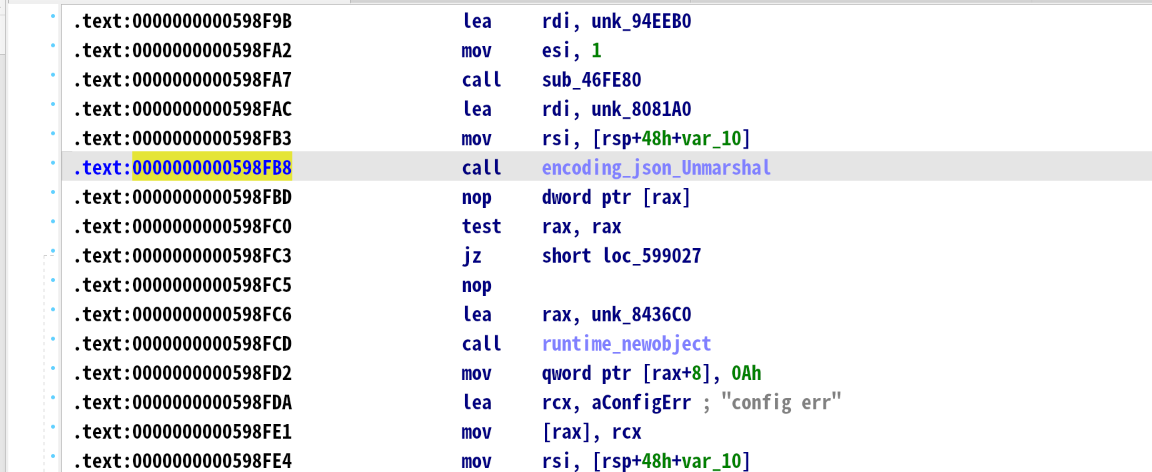
Task: Click margin dot beside address 598FC0
Action: (x=52, y=226)
